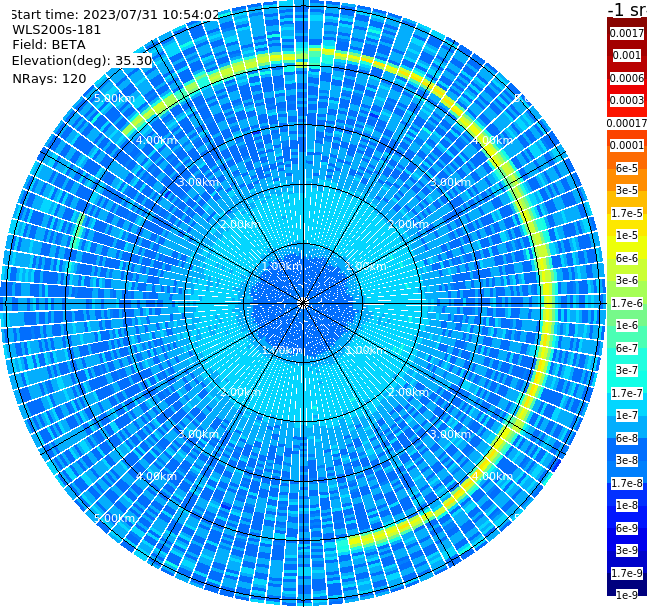This screenshot has width=647, height=607.
Task: Select the 3e-5 colorbar label
Action: coord(627,190)
